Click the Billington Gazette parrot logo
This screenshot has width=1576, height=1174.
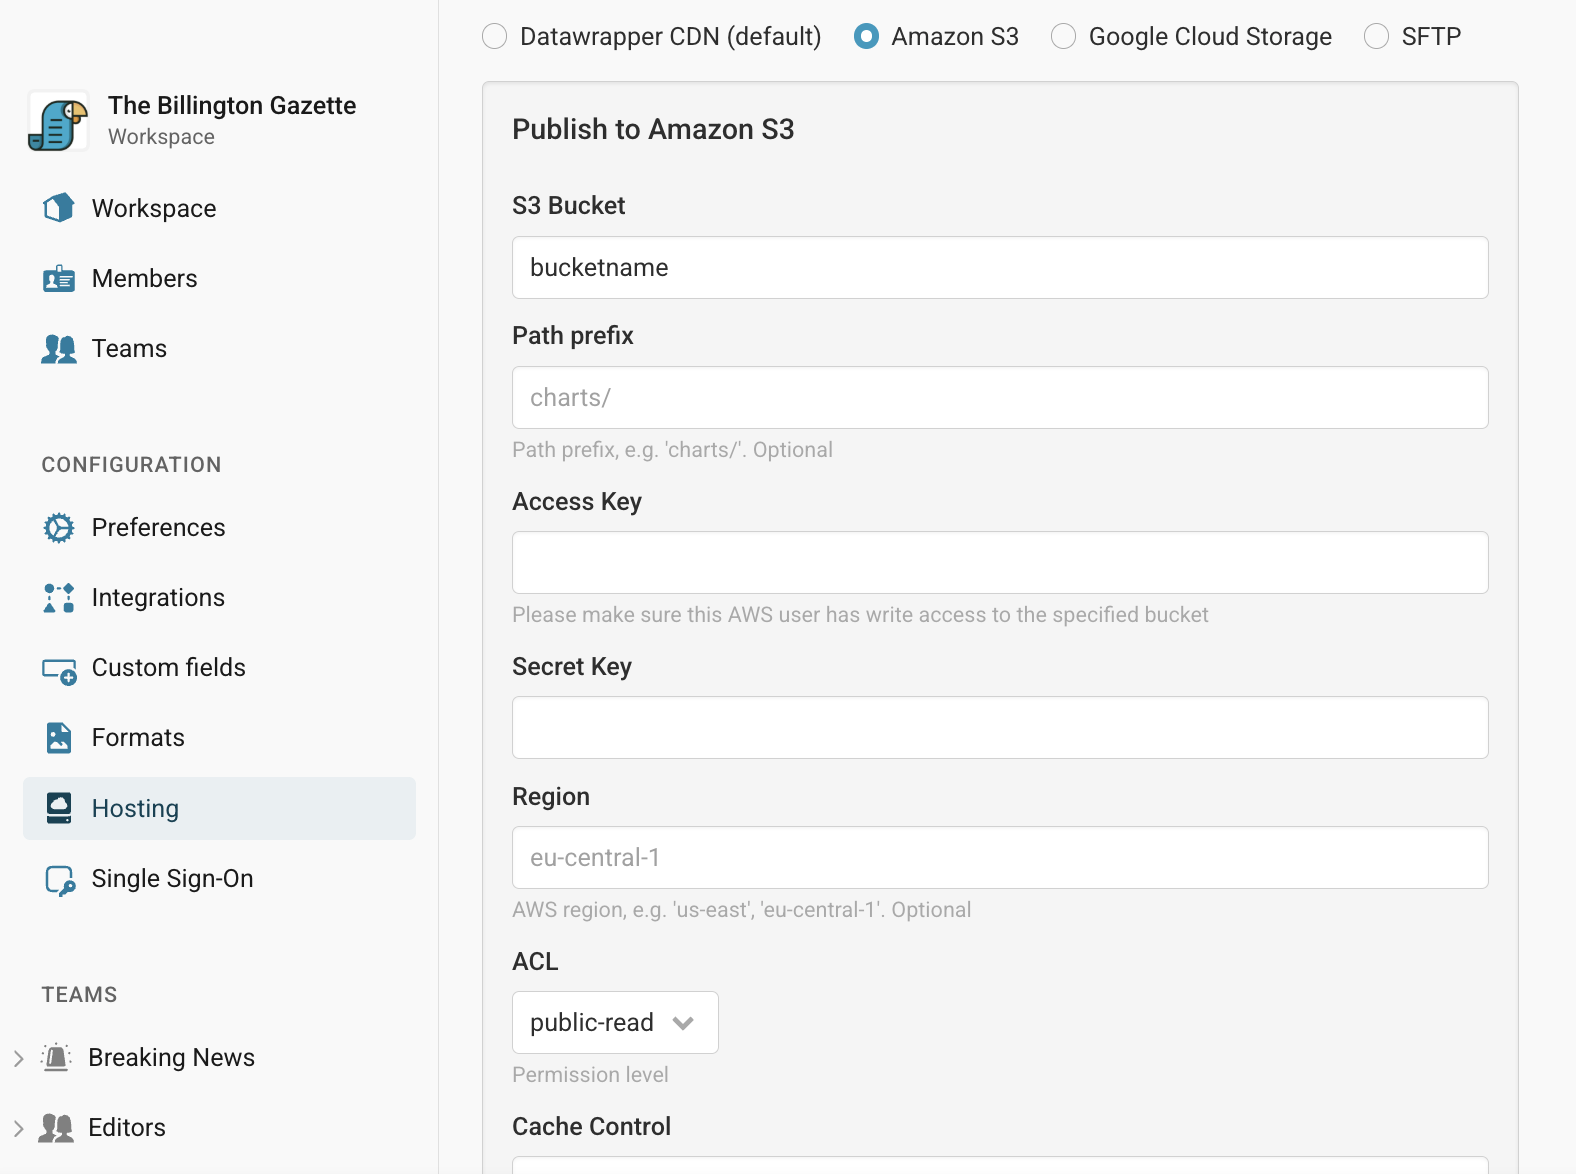58,122
